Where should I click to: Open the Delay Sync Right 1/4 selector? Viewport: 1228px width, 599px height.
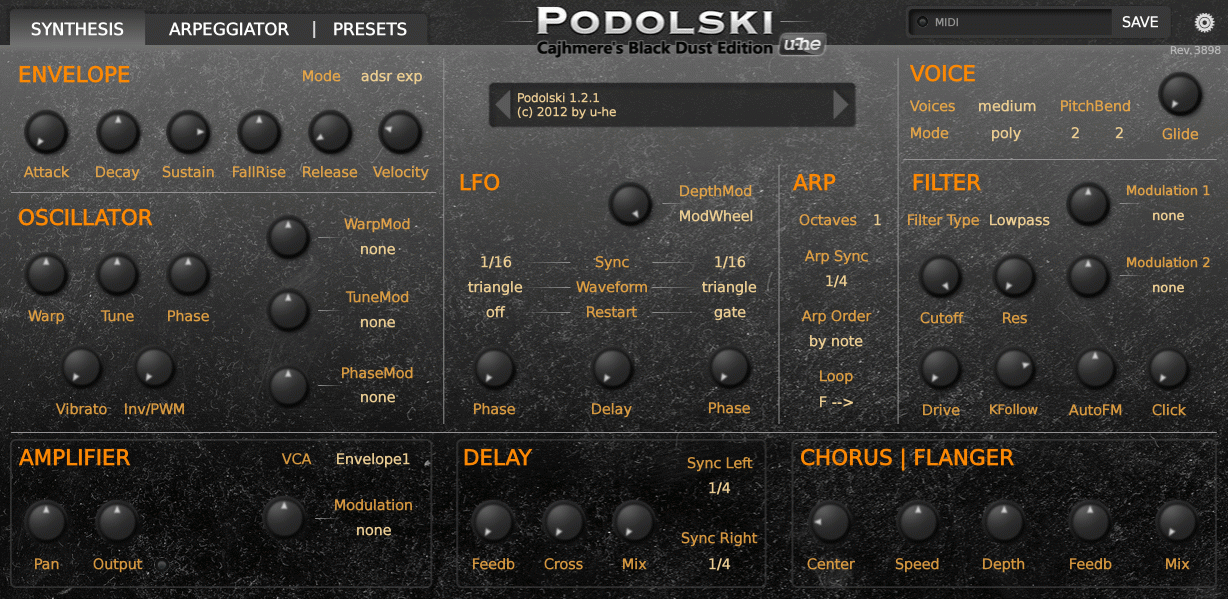719,564
